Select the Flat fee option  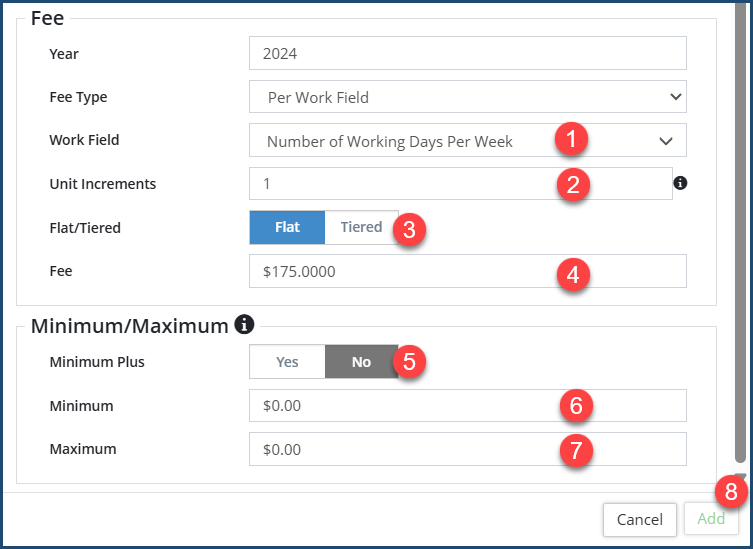pos(287,227)
